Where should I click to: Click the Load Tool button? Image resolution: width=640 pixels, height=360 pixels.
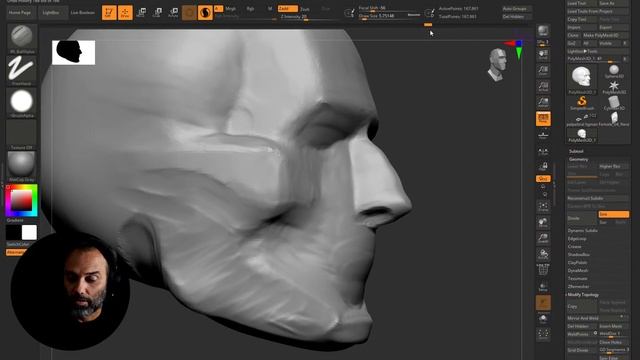582,3
